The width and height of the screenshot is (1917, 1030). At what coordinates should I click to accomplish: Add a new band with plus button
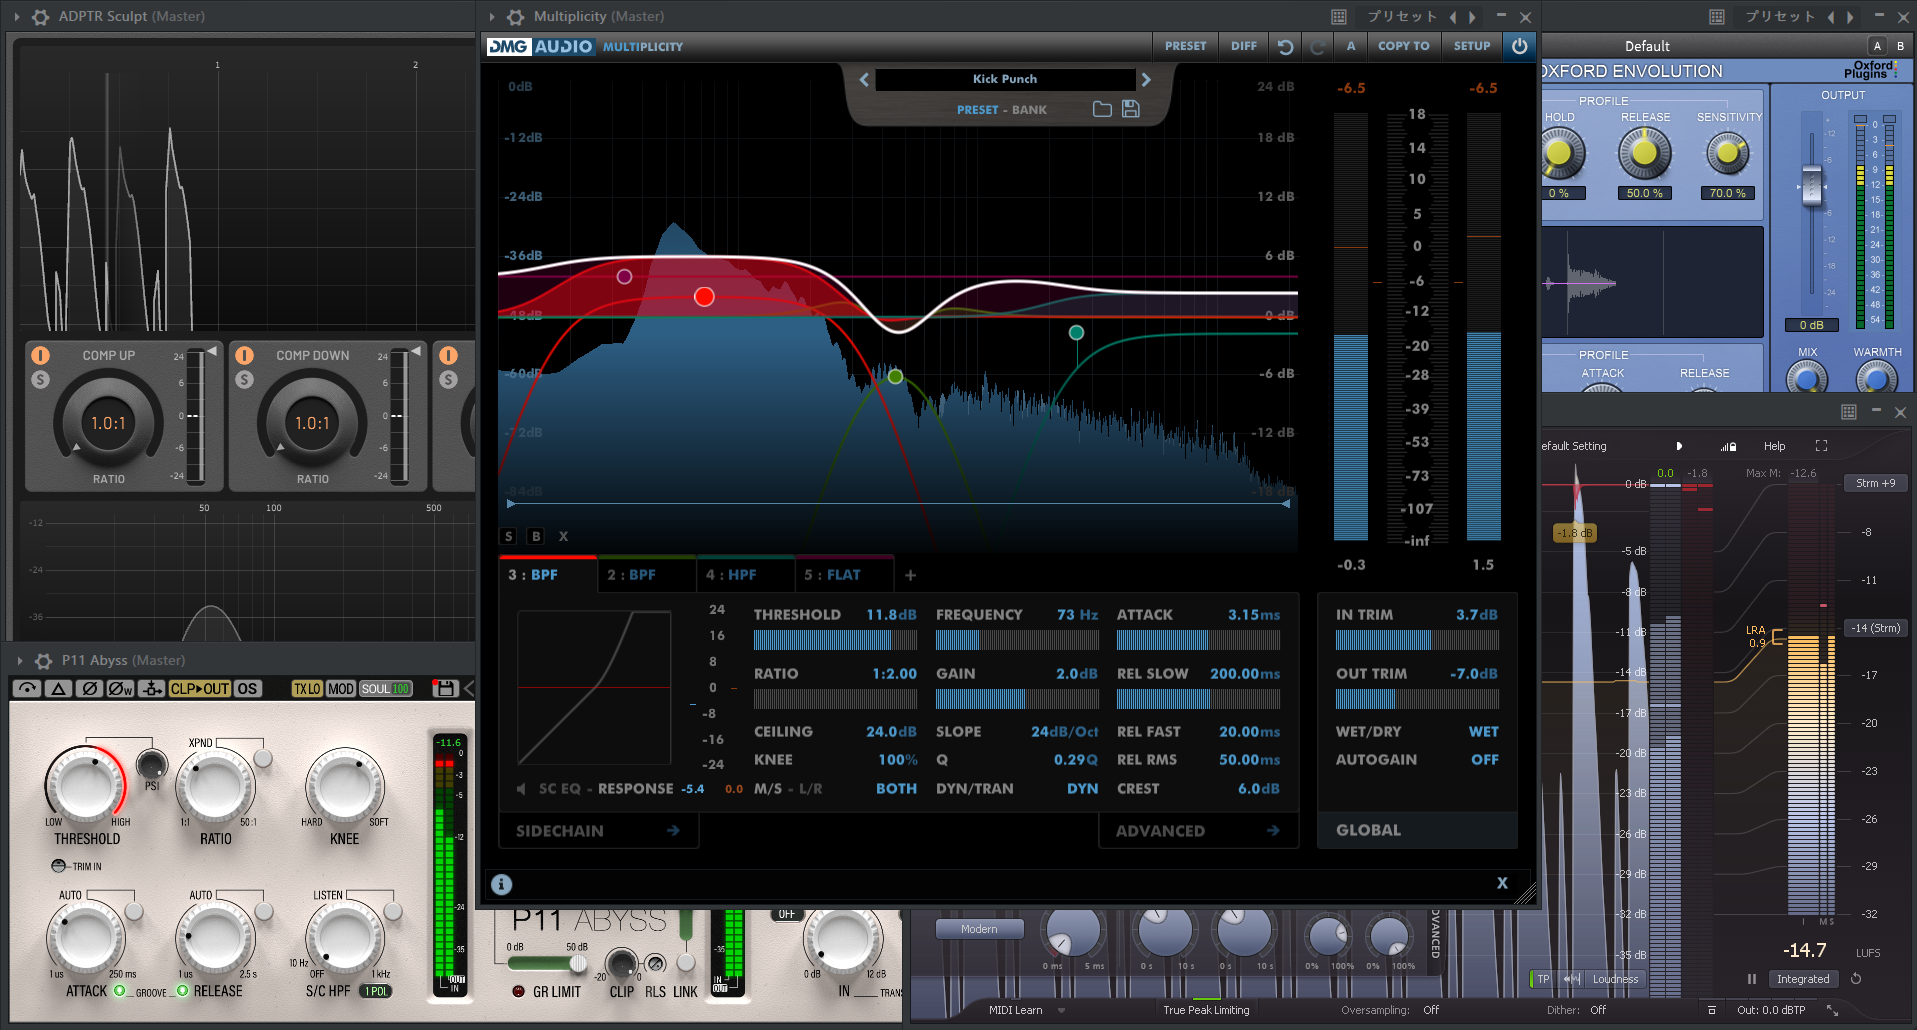(910, 575)
